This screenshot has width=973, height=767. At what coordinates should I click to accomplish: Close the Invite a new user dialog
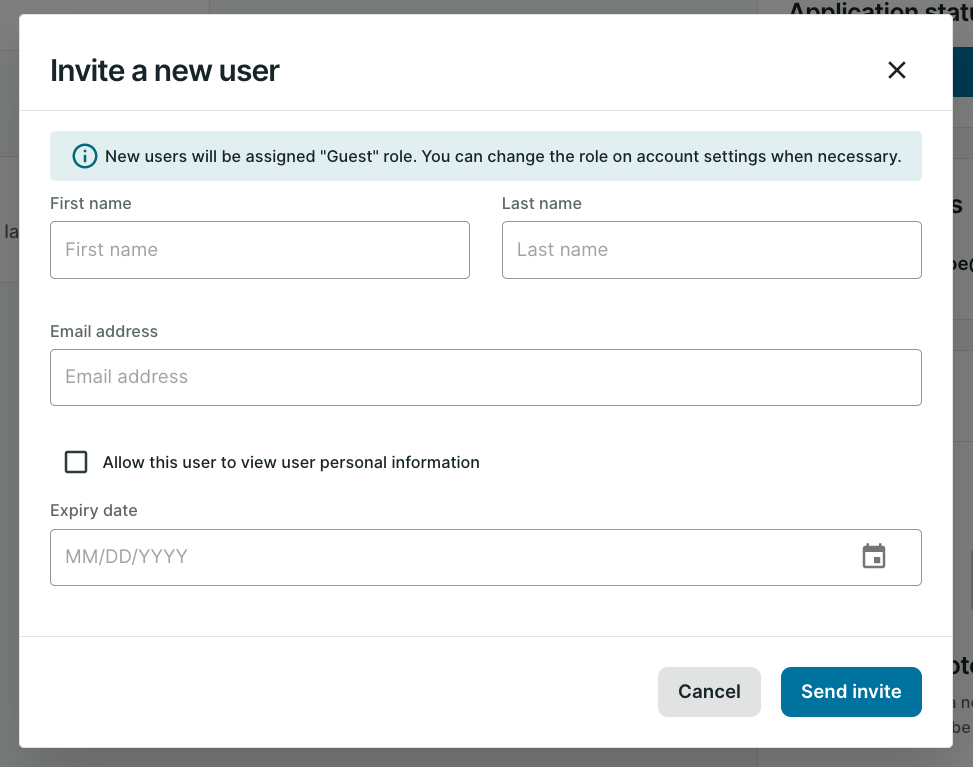point(897,70)
